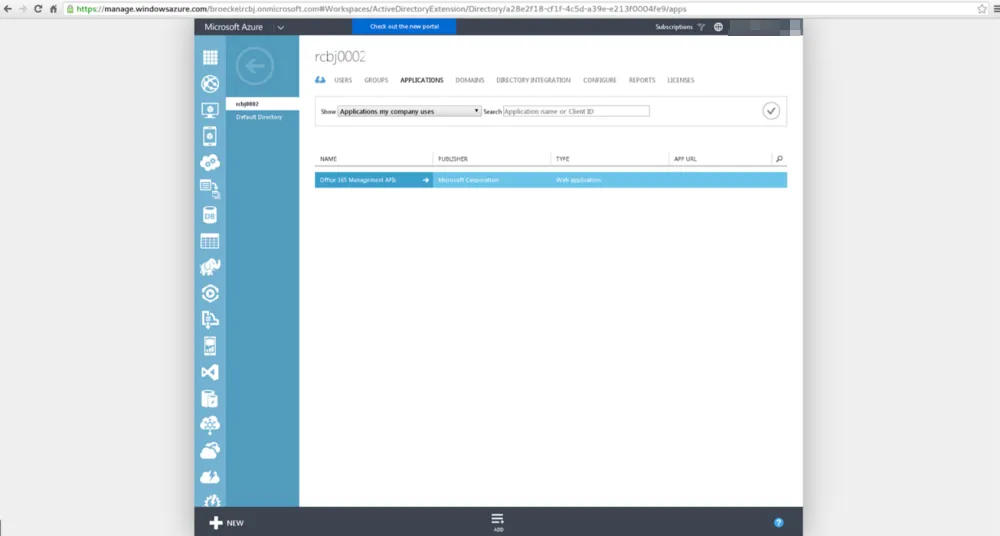Open Batch Services icon in sidebar

pyautogui.click(x=210, y=189)
